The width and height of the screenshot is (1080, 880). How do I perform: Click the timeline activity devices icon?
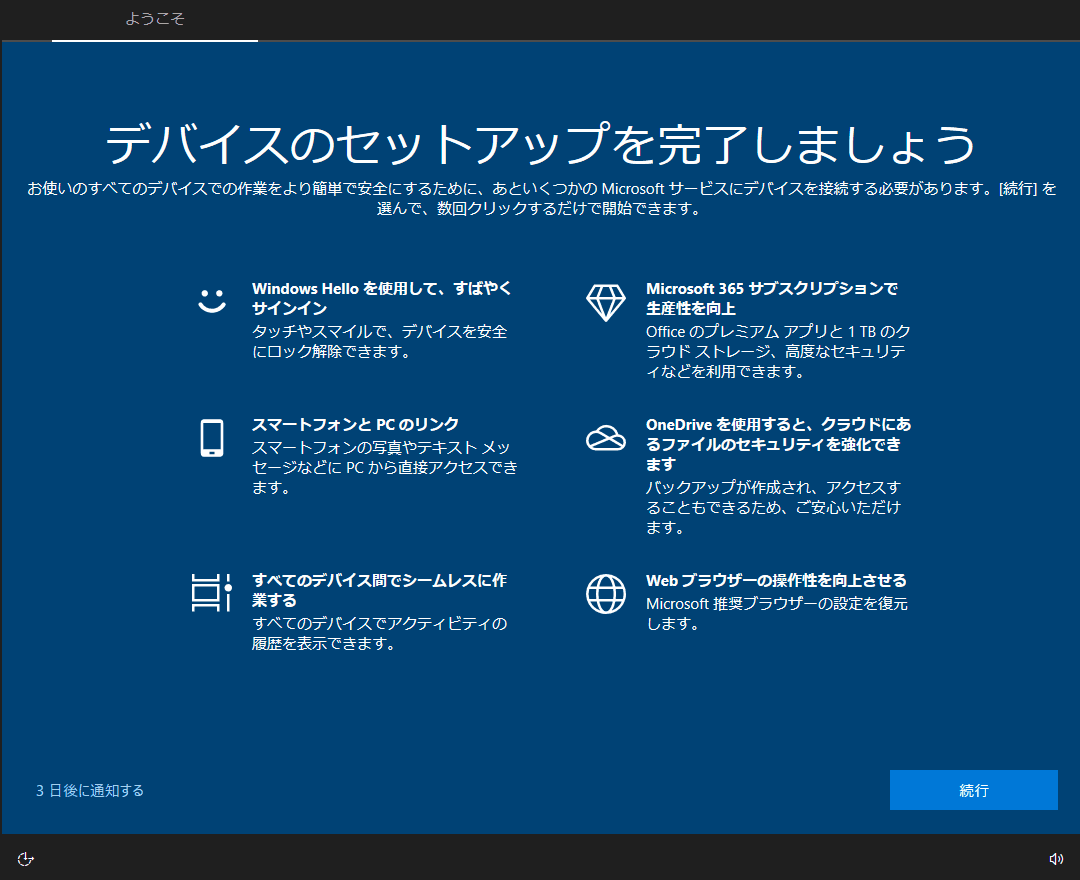point(211,593)
